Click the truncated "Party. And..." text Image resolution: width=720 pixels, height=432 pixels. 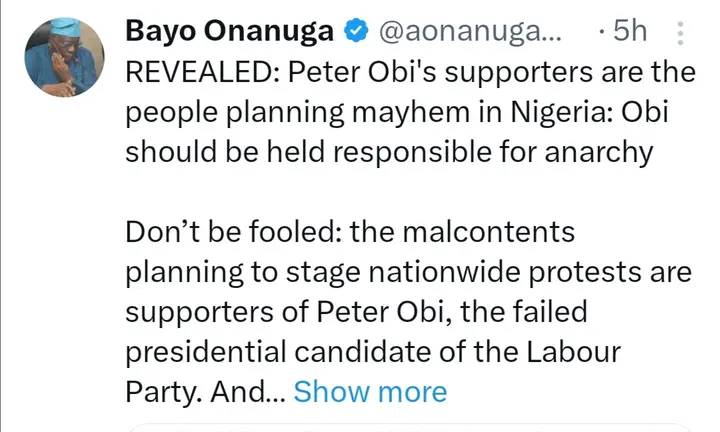[x=205, y=391]
